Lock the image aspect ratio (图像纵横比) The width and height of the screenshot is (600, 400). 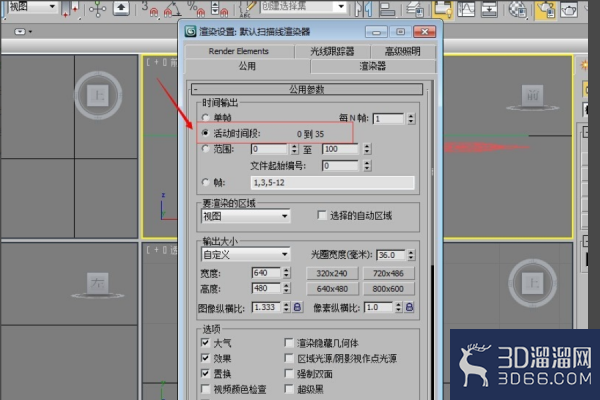297,307
